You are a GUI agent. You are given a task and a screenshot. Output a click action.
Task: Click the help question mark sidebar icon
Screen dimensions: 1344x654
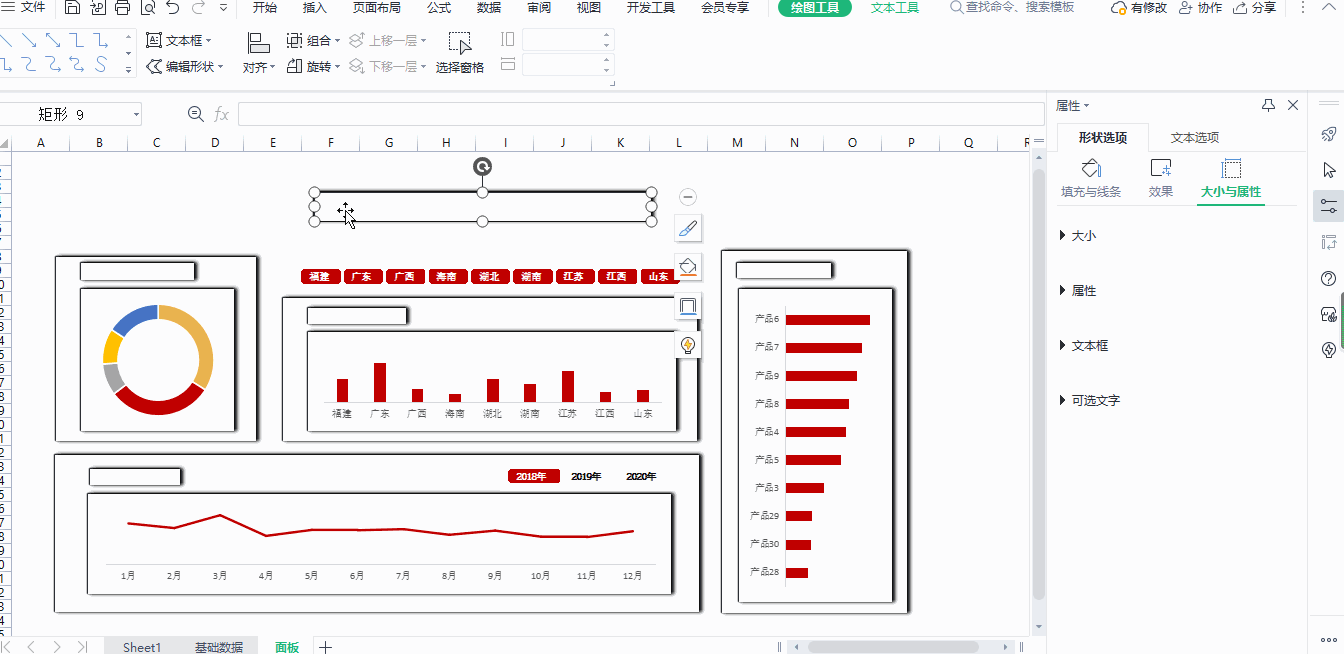1329,278
